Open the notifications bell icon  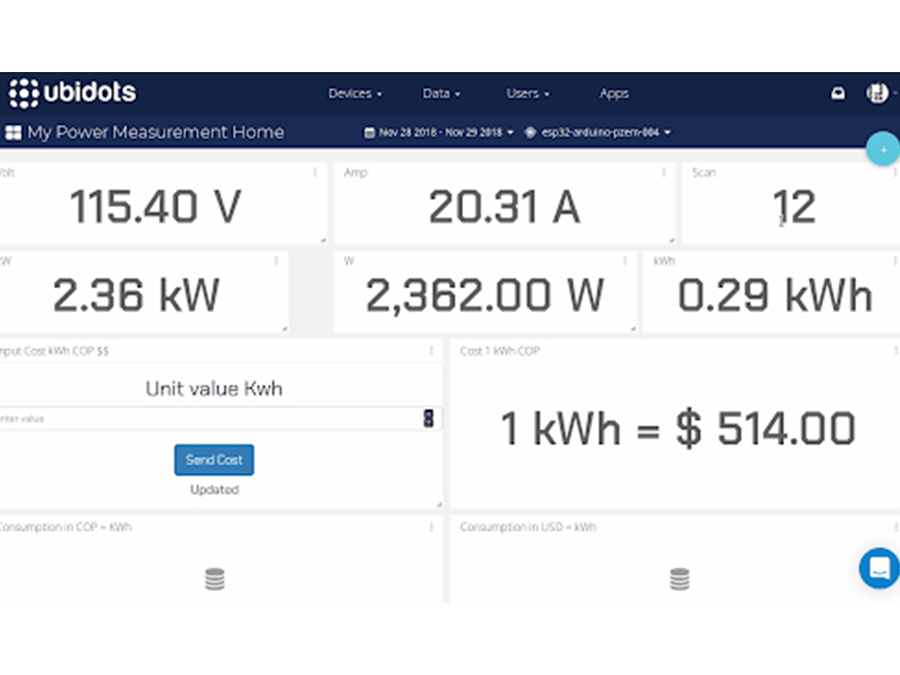tap(838, 93)
